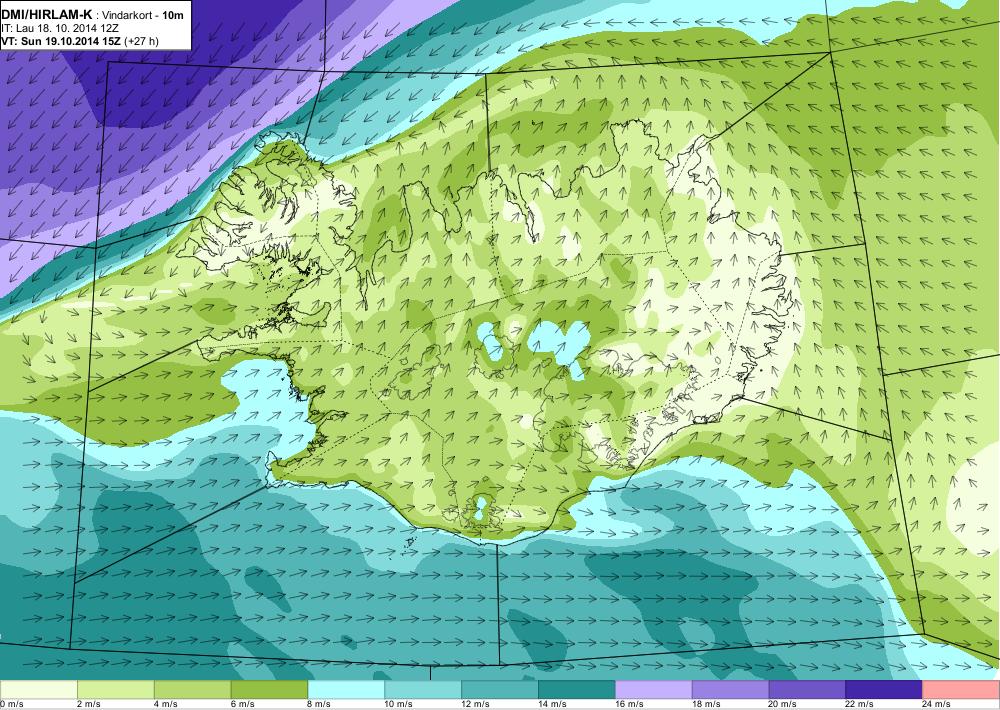Click the 'VT: Sun 19.10.2014 15Z' valid time
This screenshot has width=1000, height=710.
coord(61,41)
